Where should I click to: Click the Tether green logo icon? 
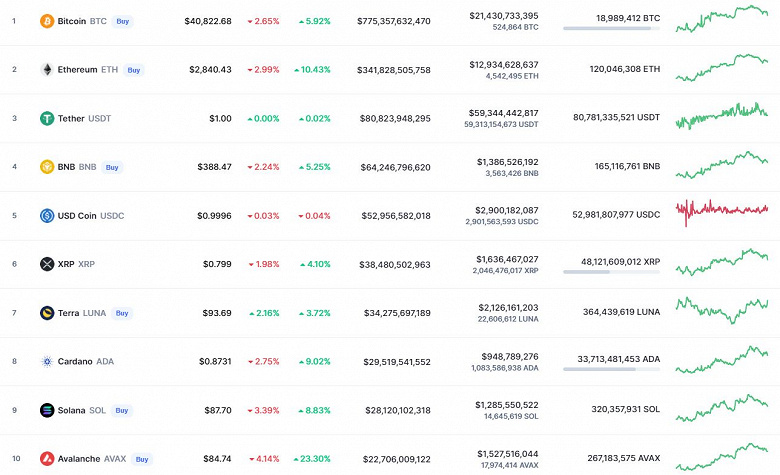[46, 118]
